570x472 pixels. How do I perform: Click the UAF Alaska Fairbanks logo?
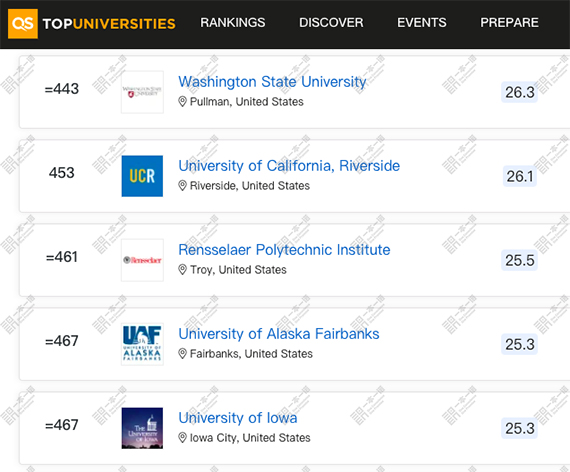142,344
